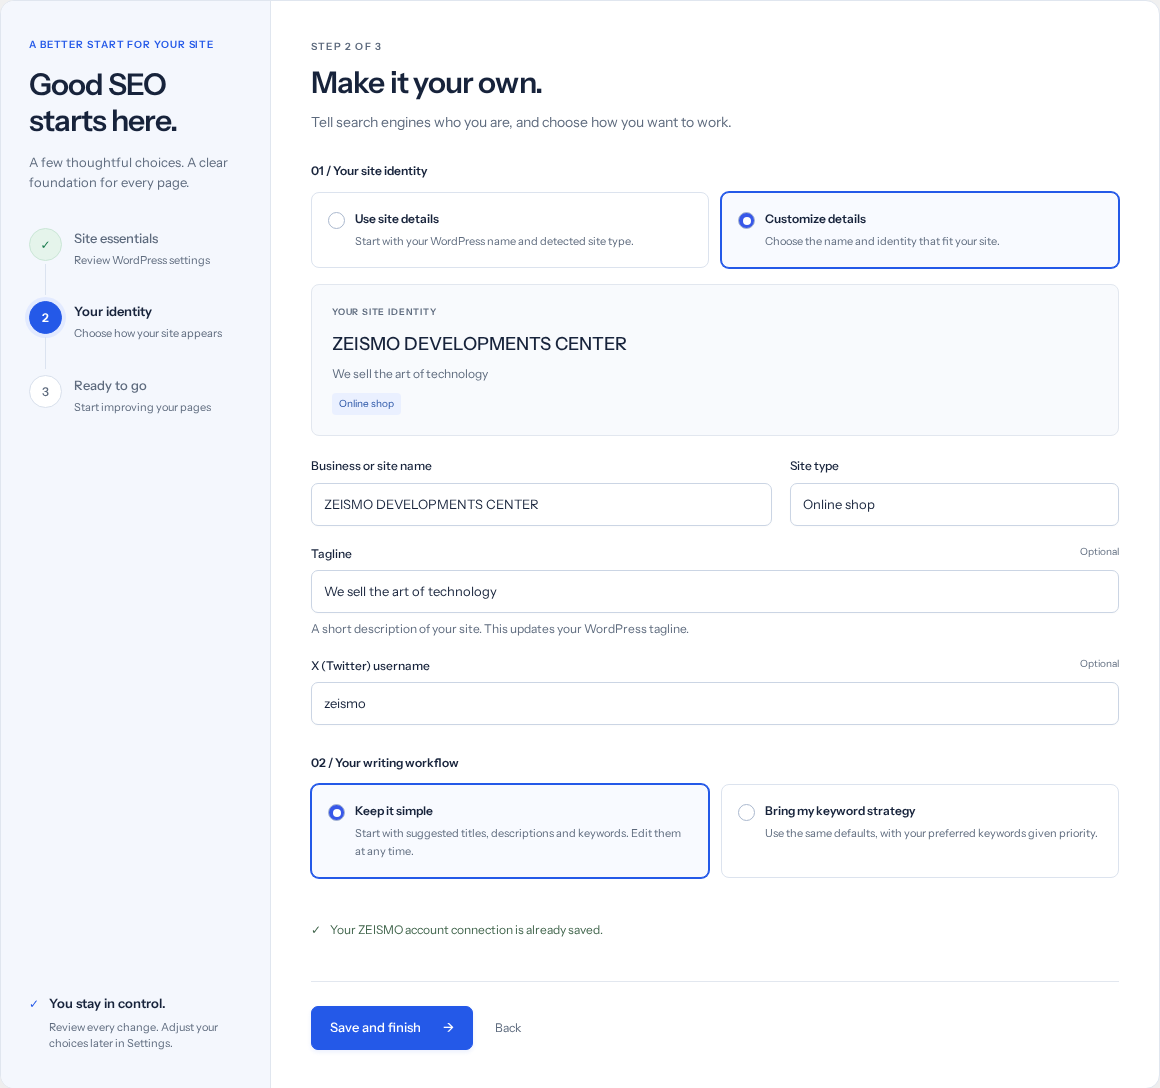Click the Optional label next to X username
Screen dimensions: 1160x1088
pos(1099,663)
